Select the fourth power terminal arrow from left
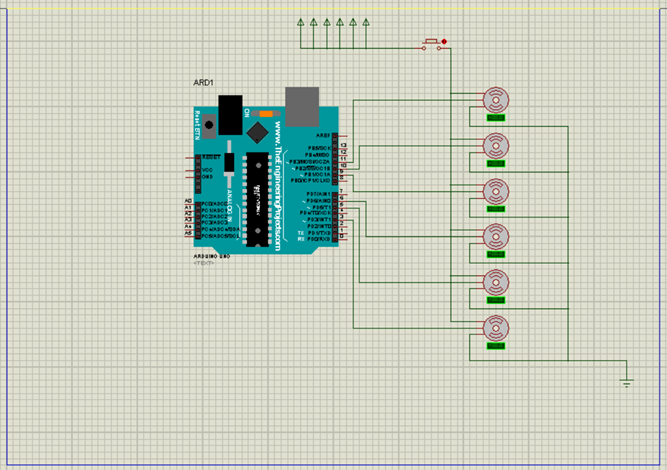The height and width of the screenshot is (470, 667). pyautogui.click(x=340, y=22)
